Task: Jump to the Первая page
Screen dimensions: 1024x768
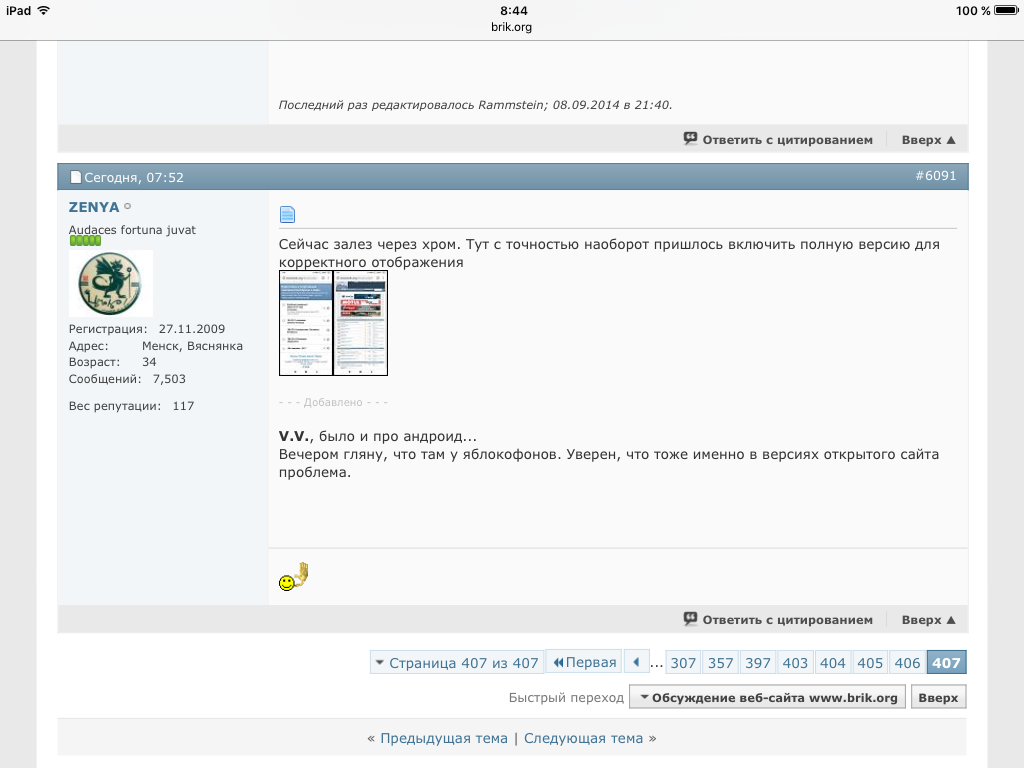Action: [x=584, y=662]
